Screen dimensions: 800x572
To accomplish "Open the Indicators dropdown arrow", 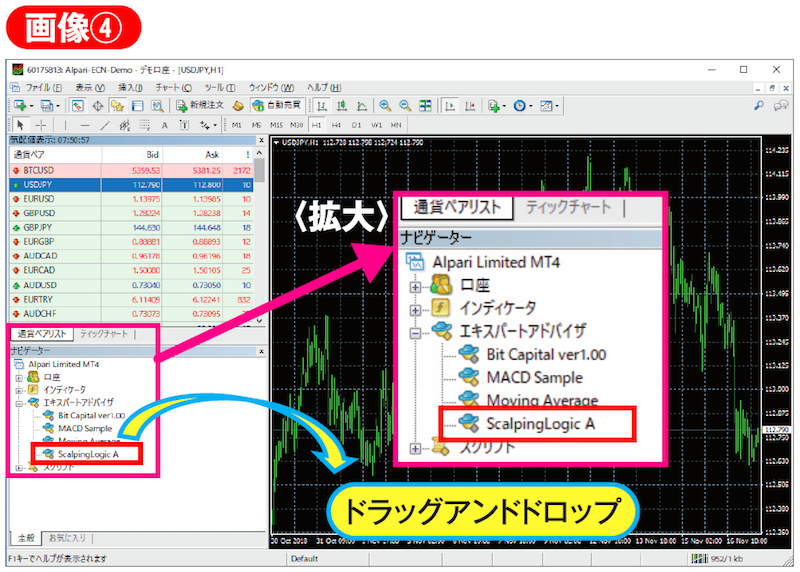I will point(504,106).
